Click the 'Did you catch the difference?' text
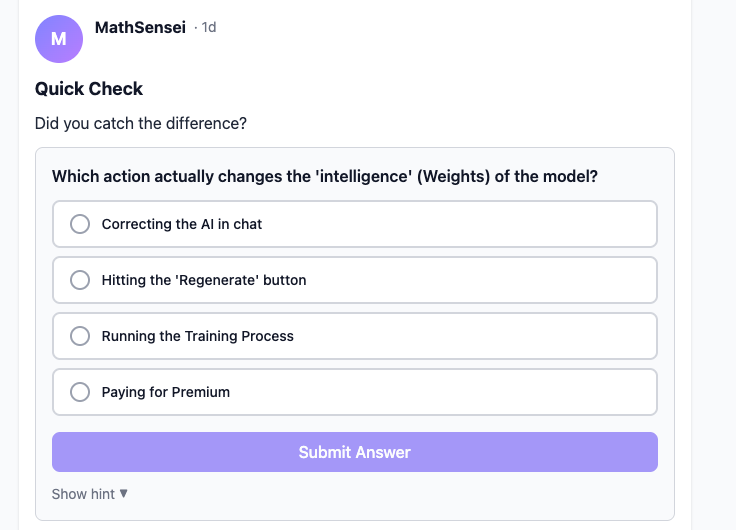736x530 pixels. (140, 124)
